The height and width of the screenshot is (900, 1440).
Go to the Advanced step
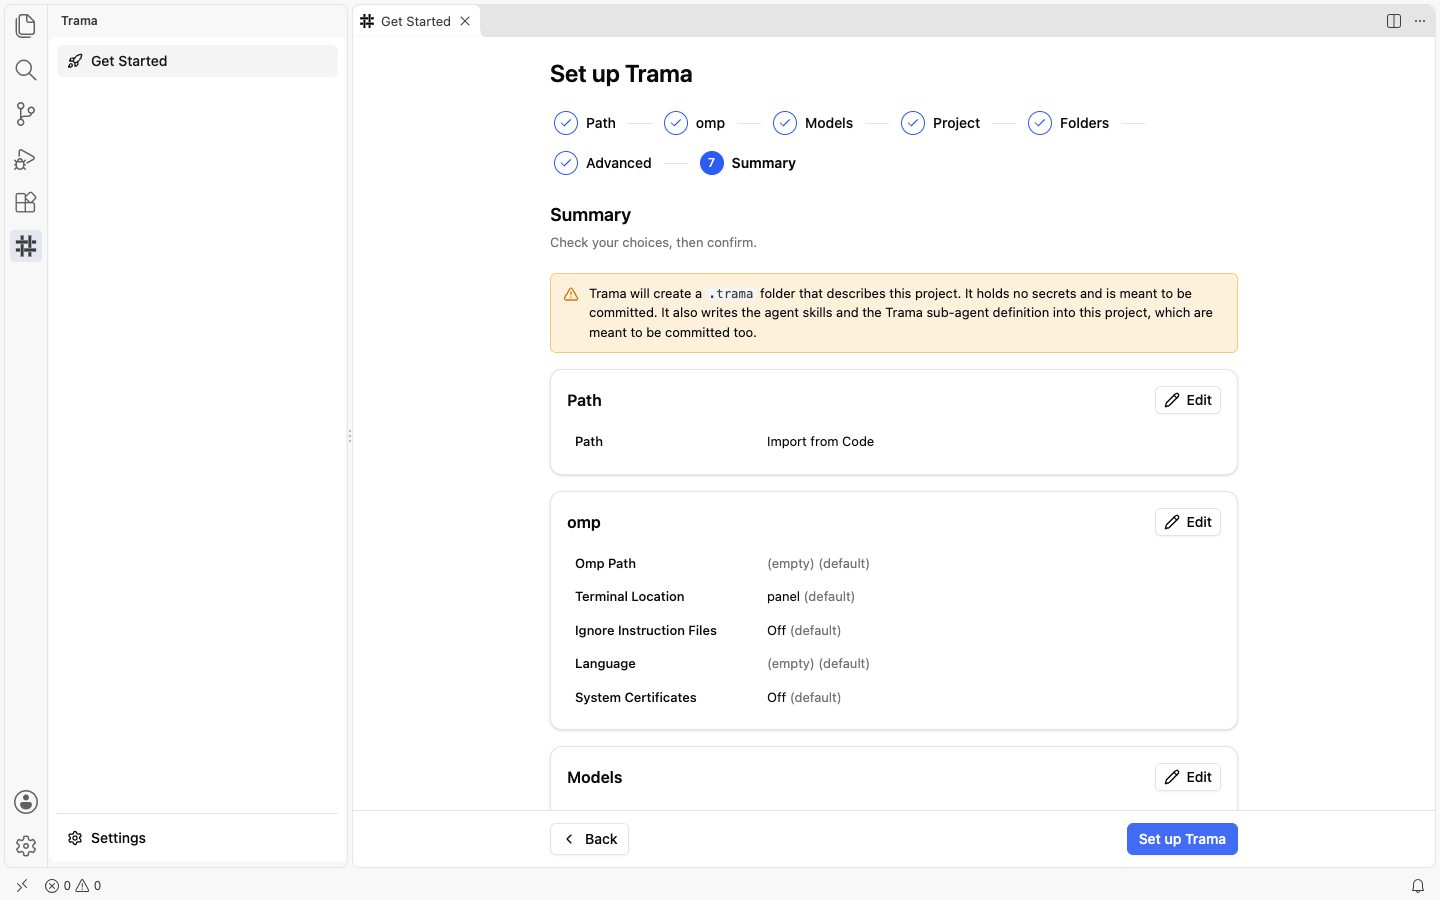[x=603, y=163]
